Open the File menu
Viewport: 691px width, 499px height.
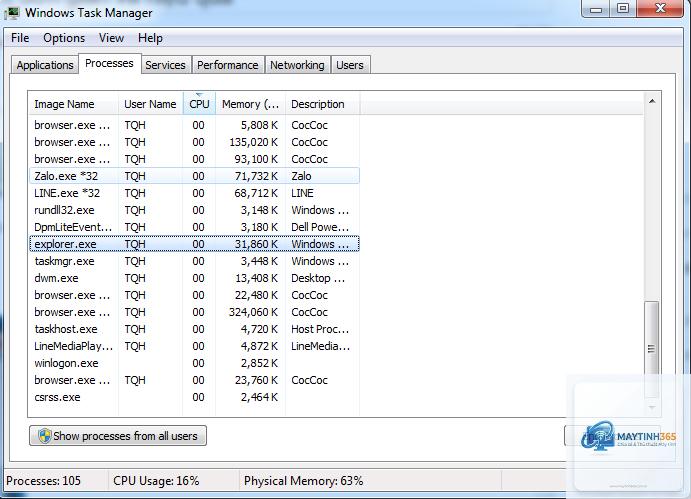pyautogui.click(x=20, y=38)
